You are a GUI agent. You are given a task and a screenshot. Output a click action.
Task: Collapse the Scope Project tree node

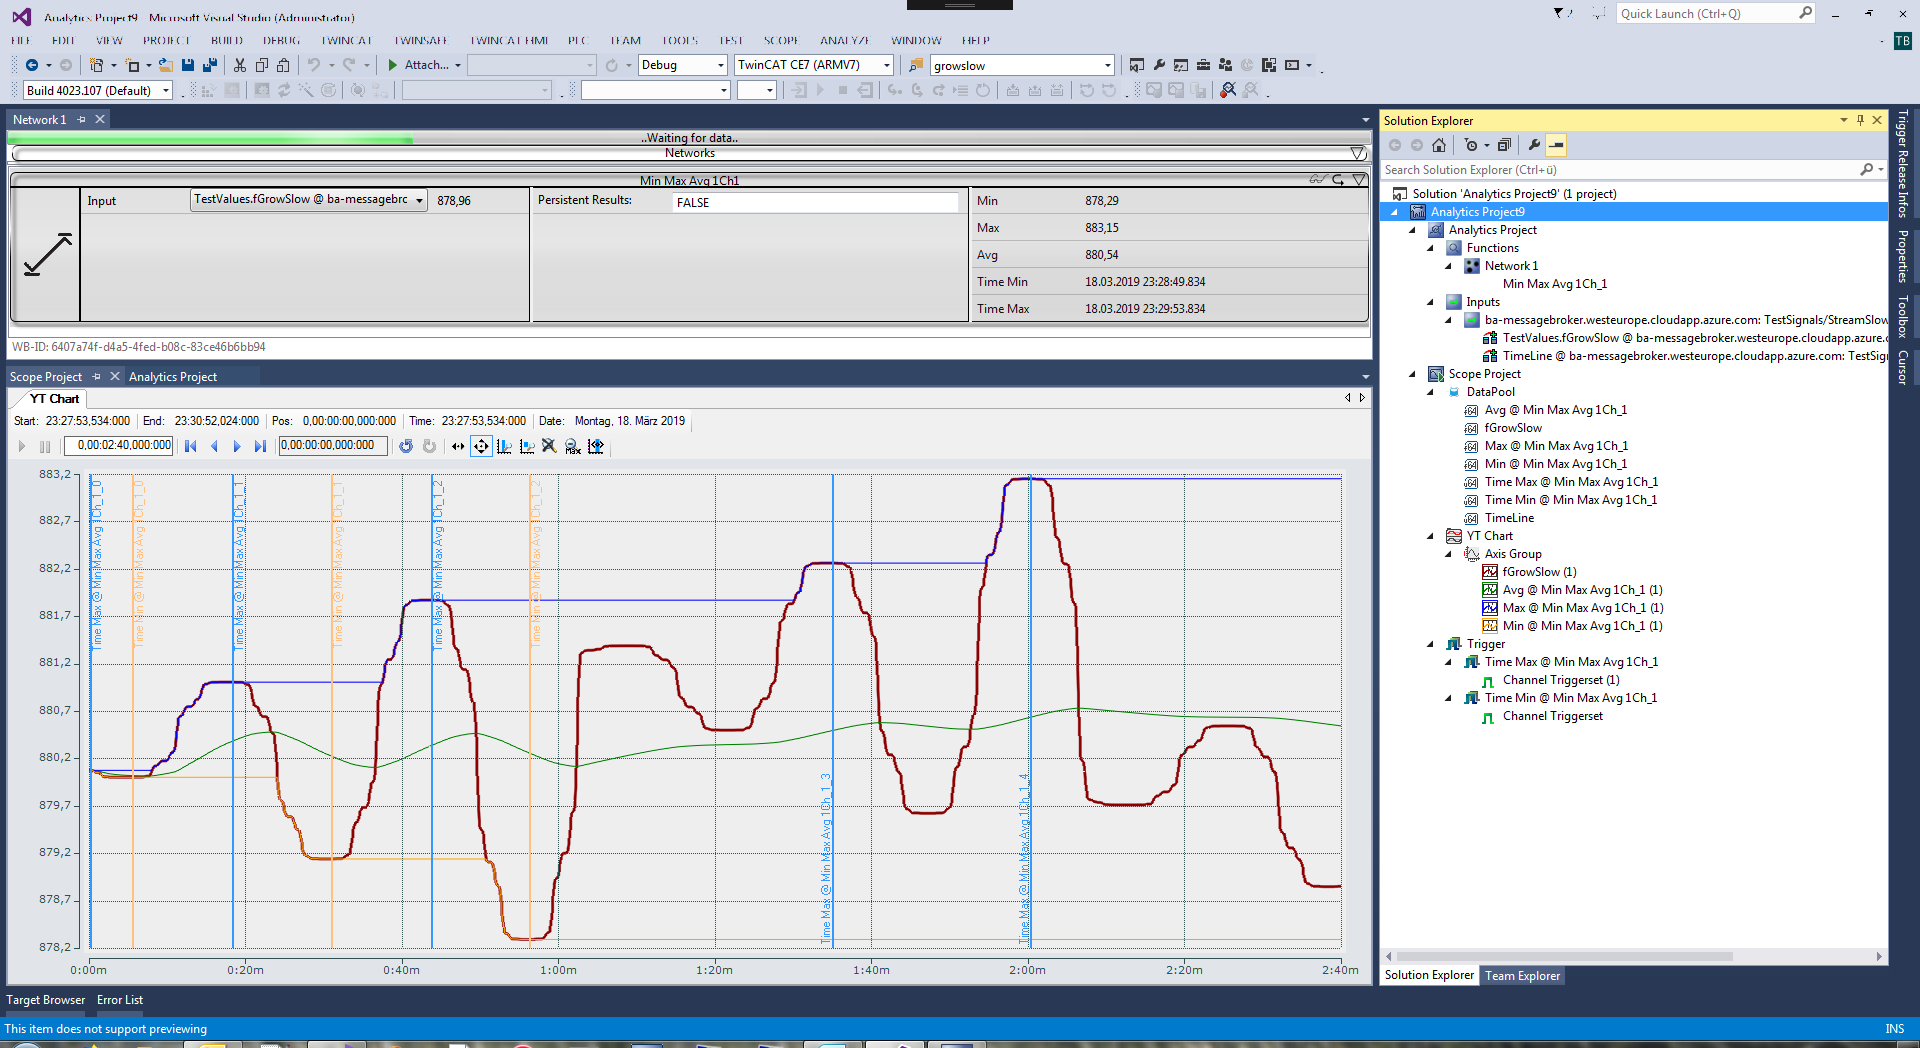tap(1413, 374)
